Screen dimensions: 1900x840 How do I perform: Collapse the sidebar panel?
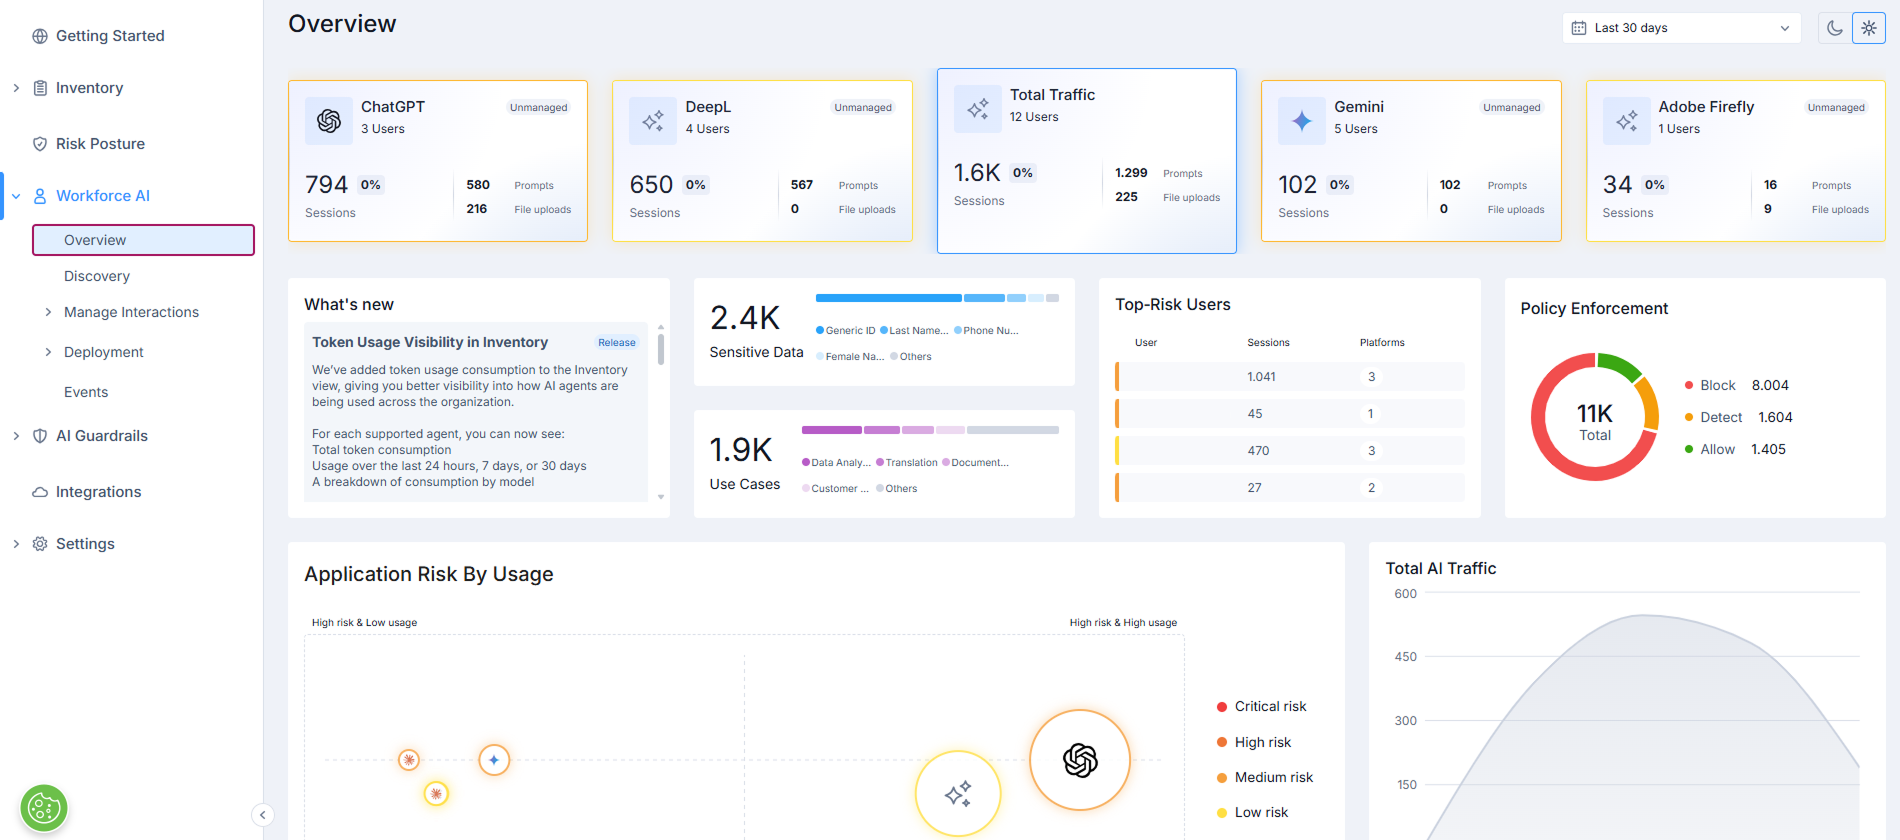[263, 815]
